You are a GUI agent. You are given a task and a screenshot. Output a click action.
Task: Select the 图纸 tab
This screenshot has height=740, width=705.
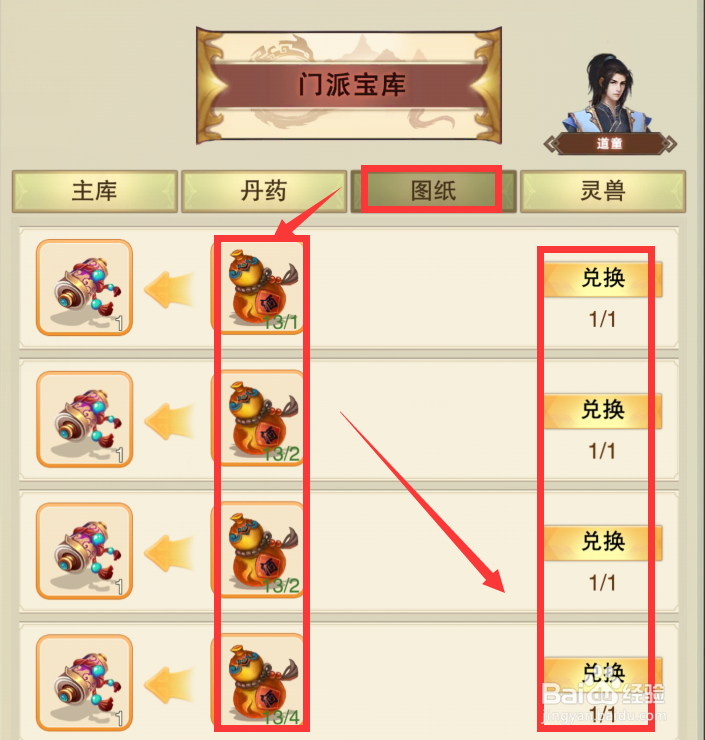coord(433,192)
